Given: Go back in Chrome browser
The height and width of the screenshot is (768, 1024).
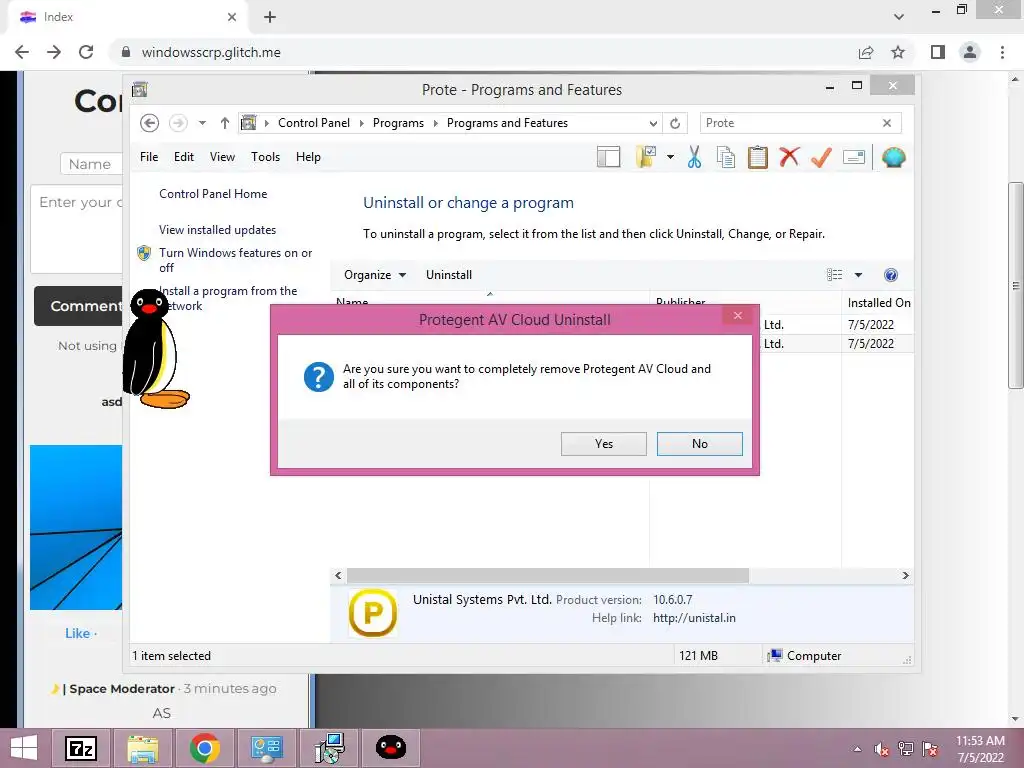Looking at the screenshot, I should point(22,52).
